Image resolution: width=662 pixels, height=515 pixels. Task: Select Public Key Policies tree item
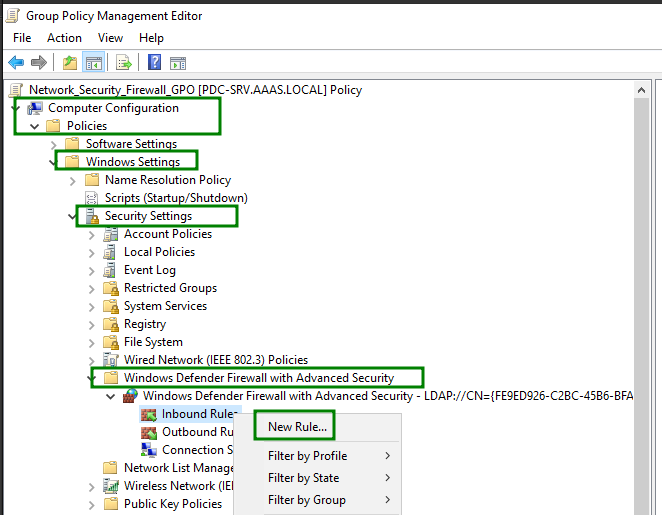(173, 504)
